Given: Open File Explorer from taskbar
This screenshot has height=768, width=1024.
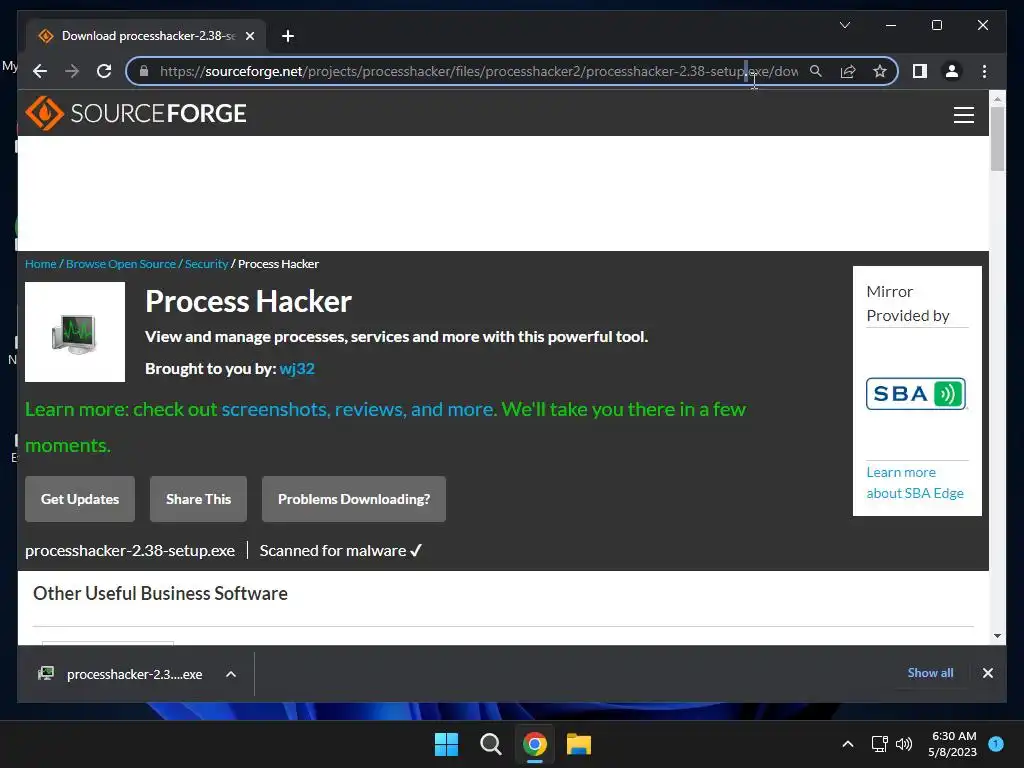Looking at the screenshot, I should 579,744.
